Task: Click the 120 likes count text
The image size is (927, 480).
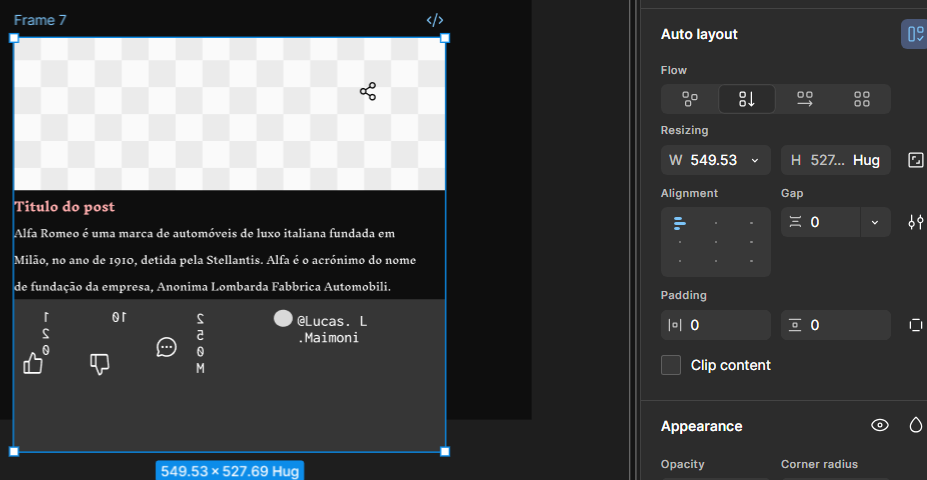Action: (x=46, y=334)
